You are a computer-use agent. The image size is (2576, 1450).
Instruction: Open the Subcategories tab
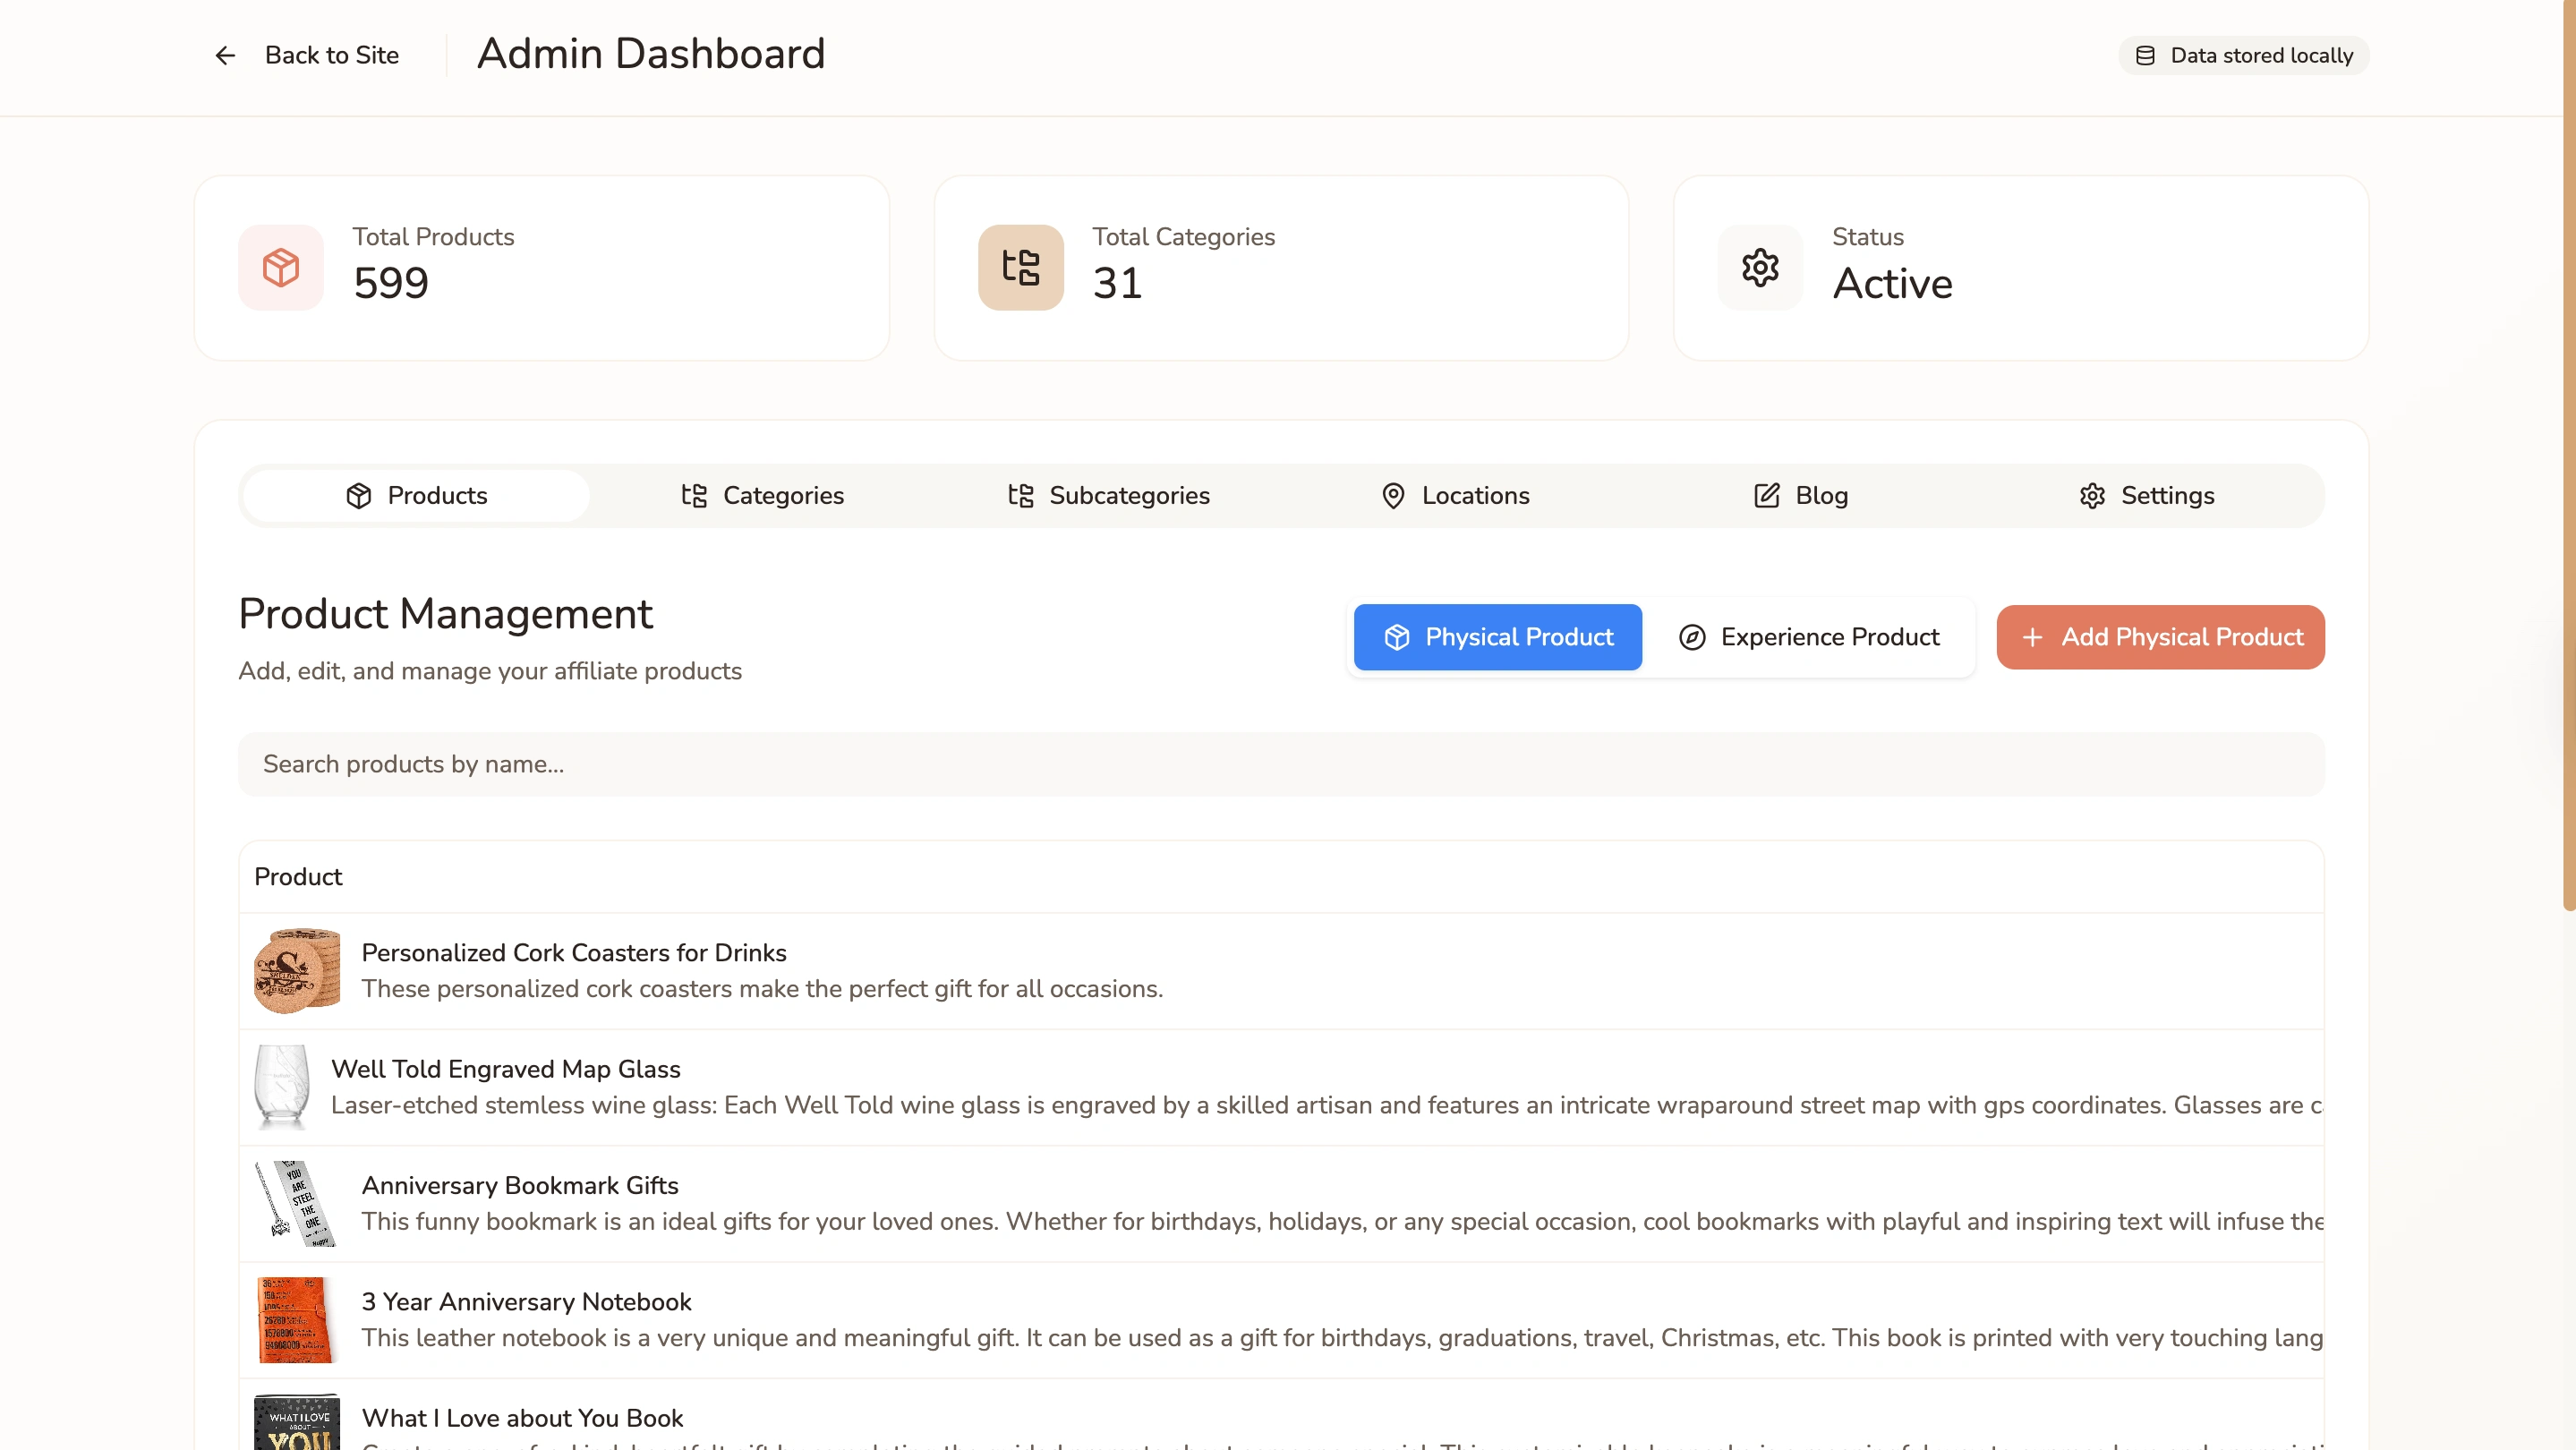click(1108, 496)
